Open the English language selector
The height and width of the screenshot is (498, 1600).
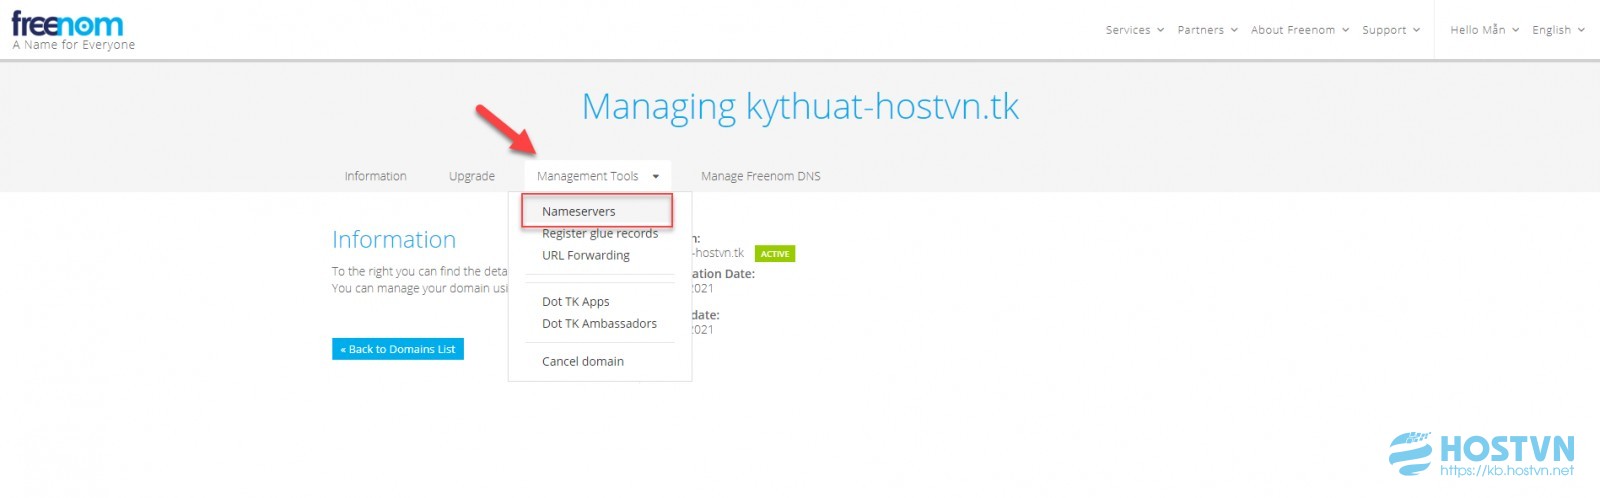(x=1558, y=30)
